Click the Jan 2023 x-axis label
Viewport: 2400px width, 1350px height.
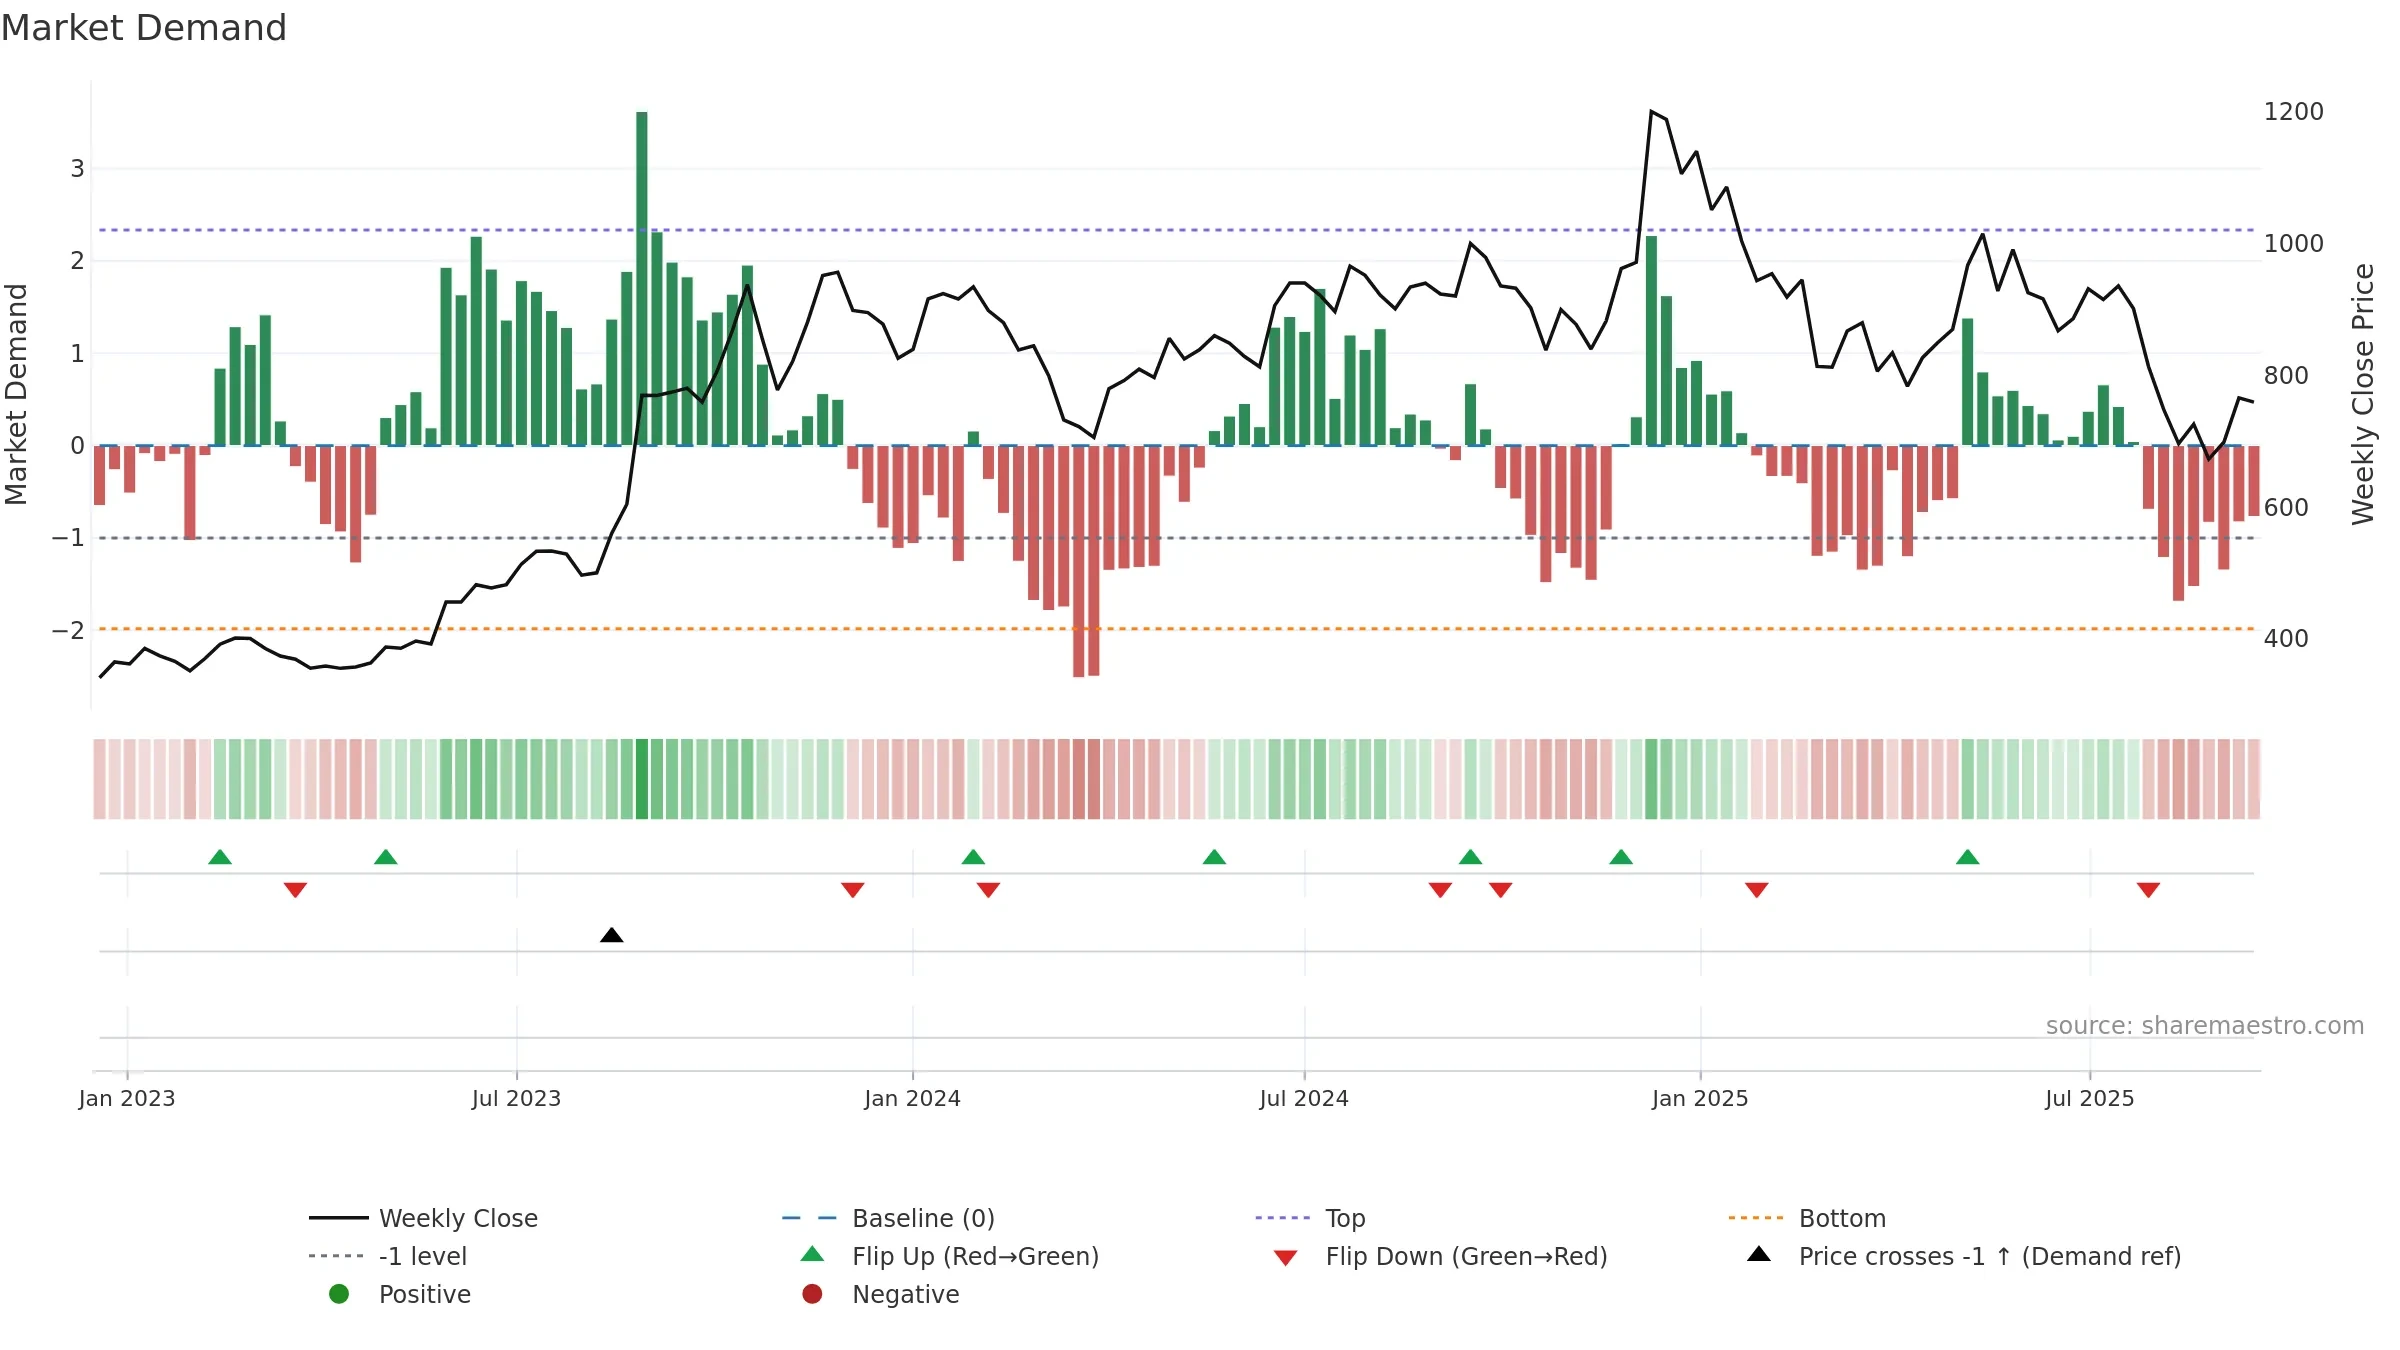click(127, 1098)
